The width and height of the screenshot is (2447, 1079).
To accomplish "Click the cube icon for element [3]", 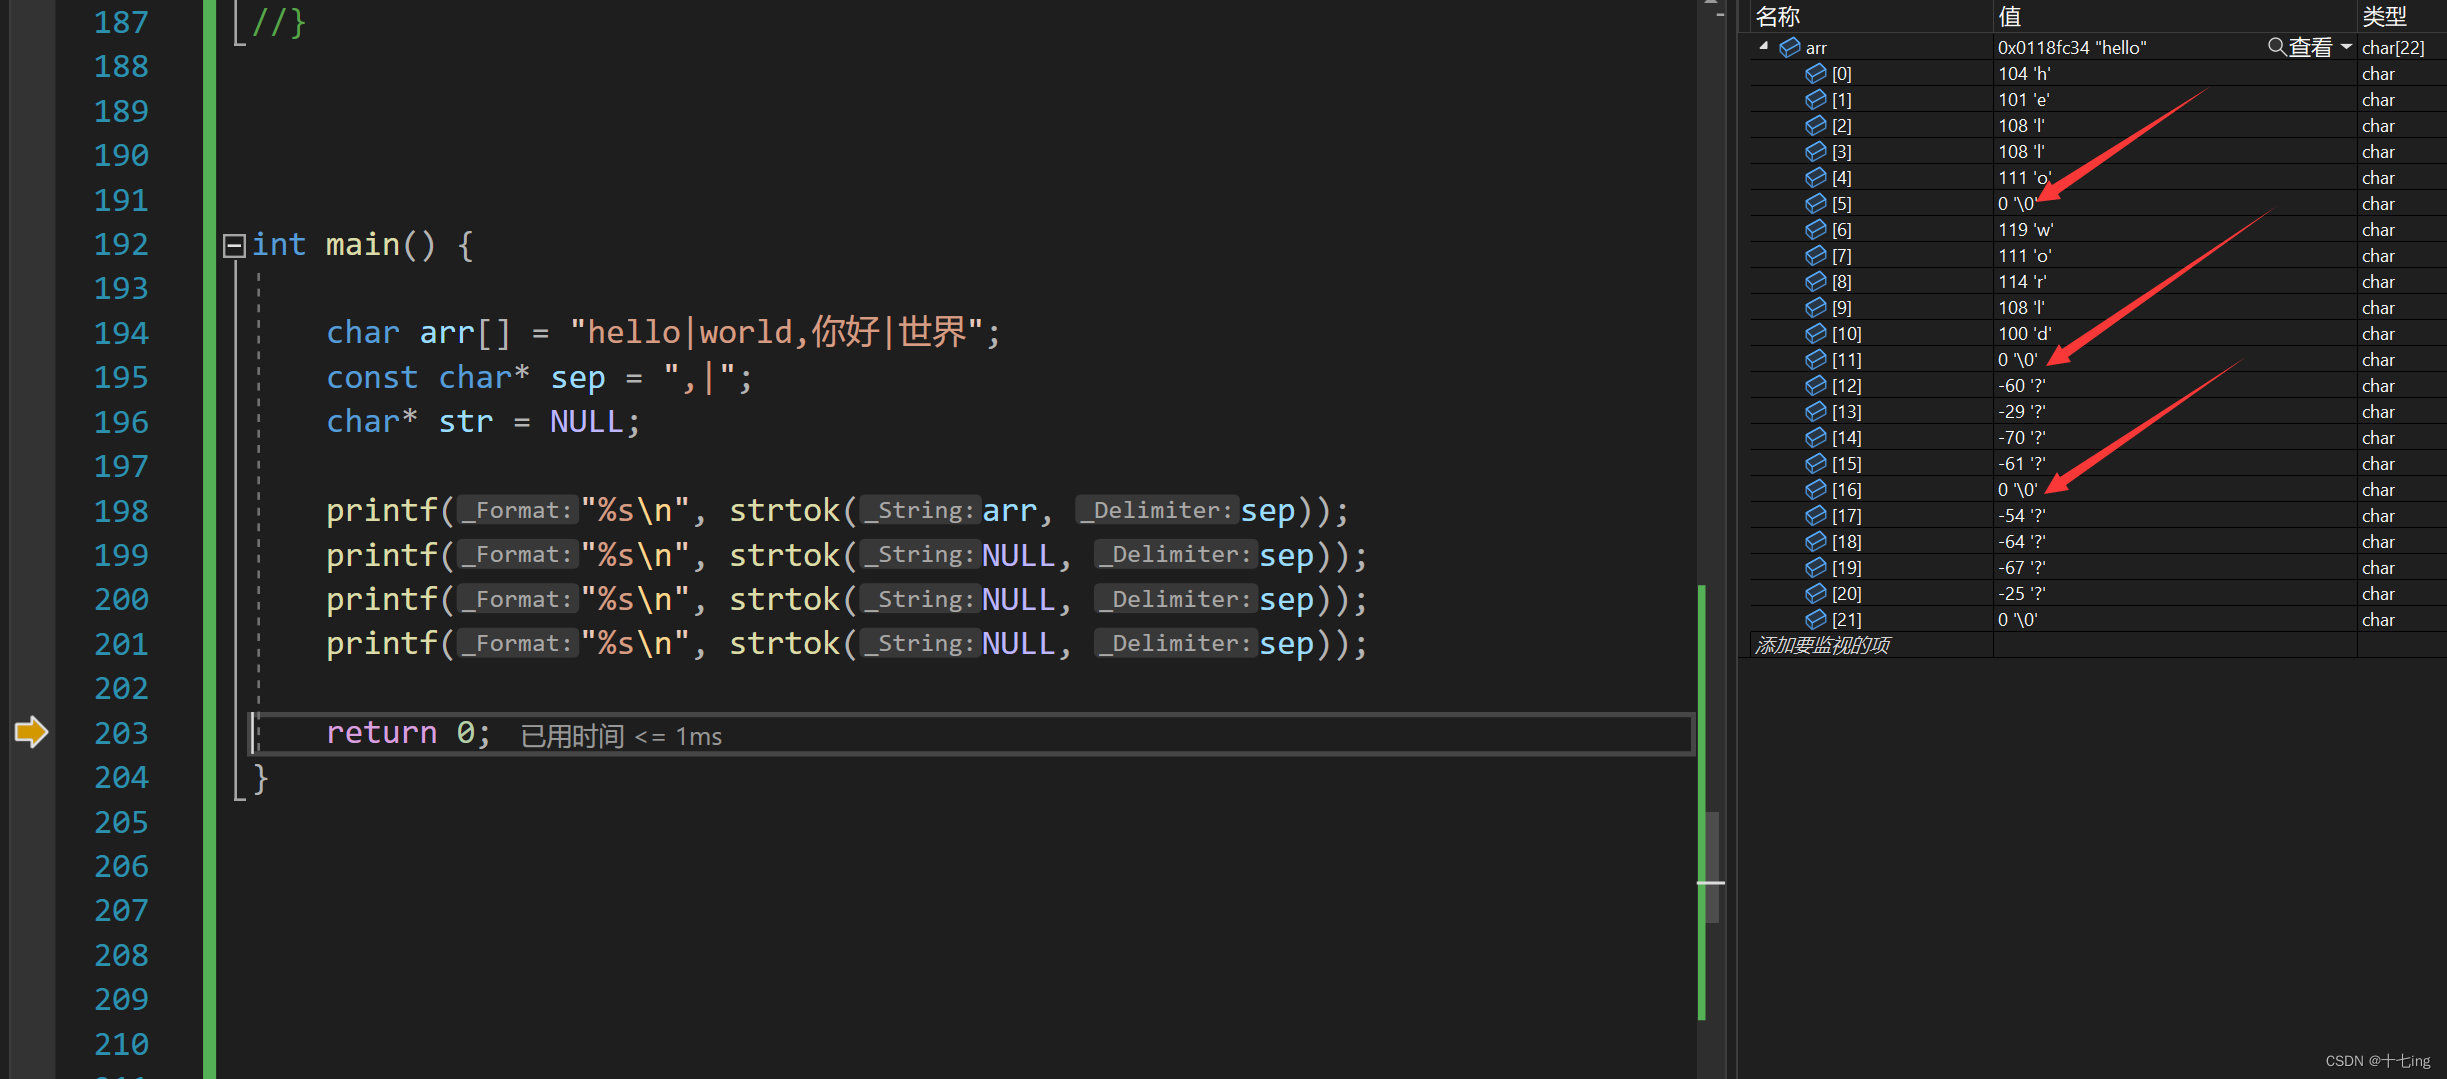I will tap(1816, 151).
